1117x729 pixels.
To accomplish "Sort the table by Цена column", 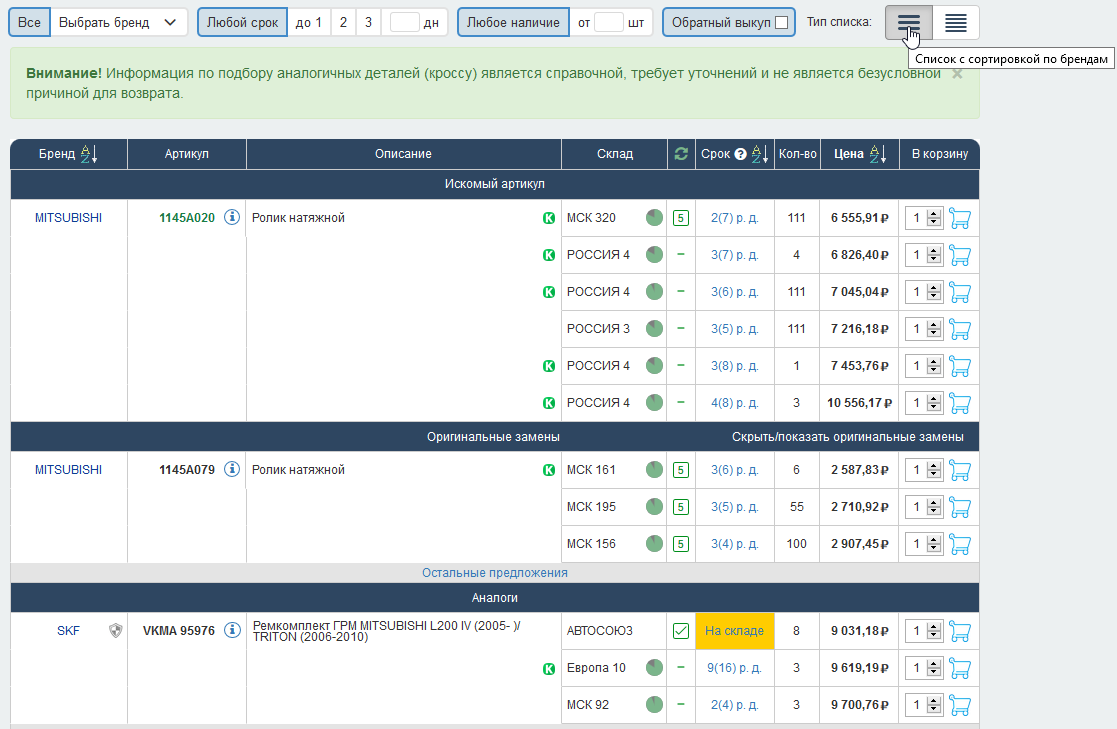I will (877, 154).
